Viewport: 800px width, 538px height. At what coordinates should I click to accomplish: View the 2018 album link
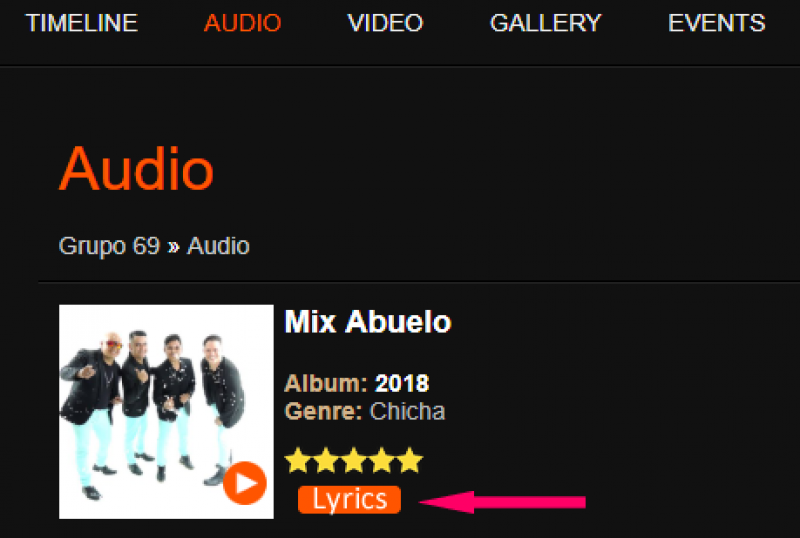click(402, 383)
